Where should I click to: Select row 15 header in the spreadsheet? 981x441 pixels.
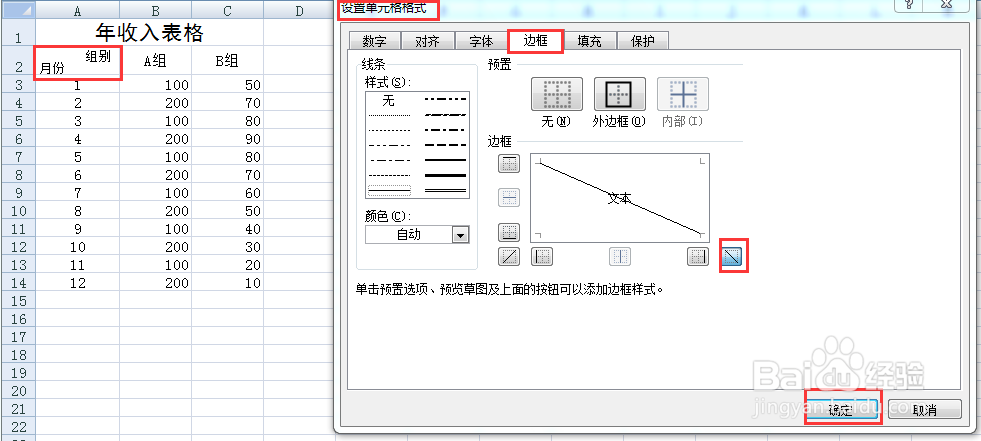tap(18, 301)
